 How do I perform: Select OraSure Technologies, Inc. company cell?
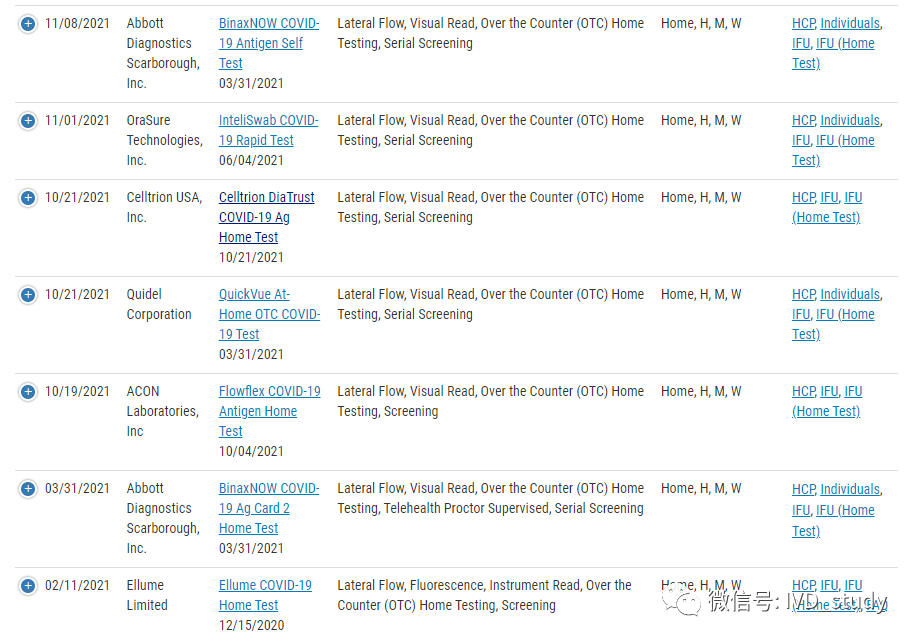click(x=165, y=140)
